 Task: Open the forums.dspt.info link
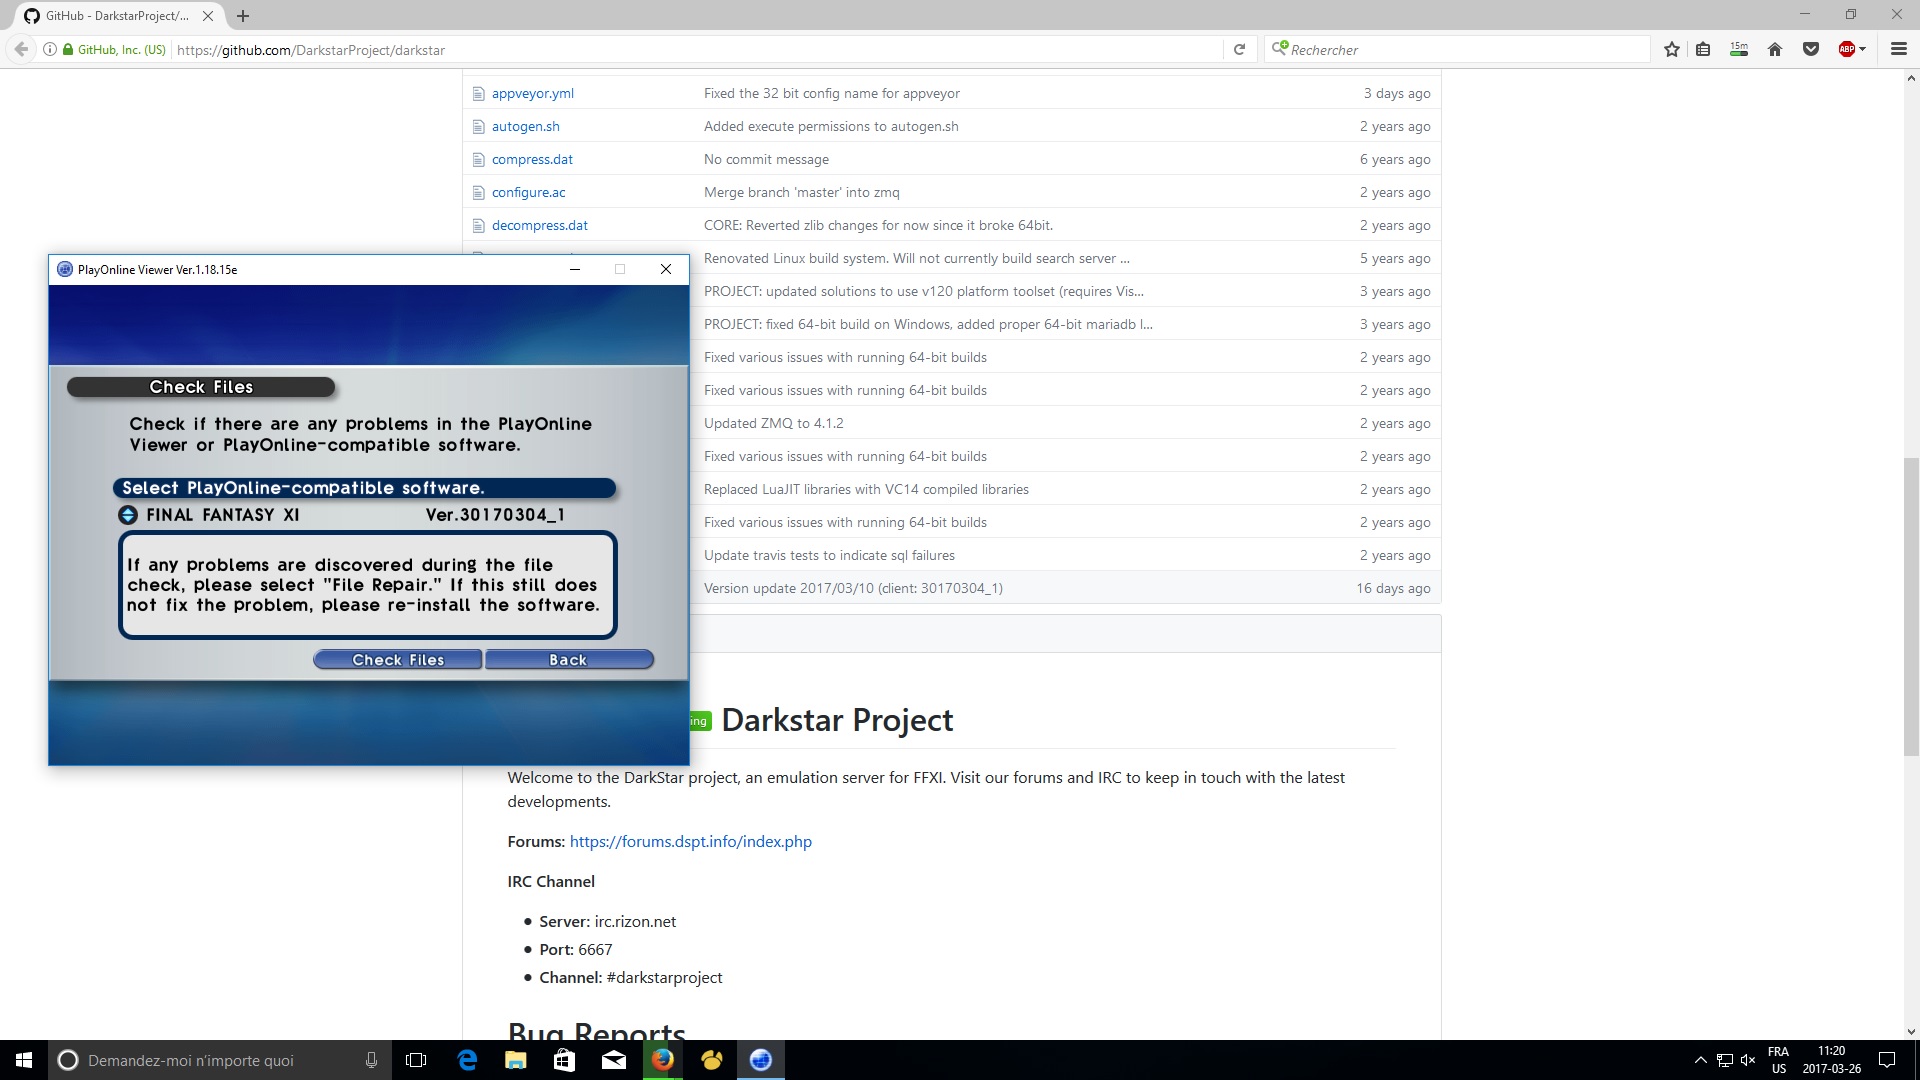pyautogui.click(x=690, y=841)
